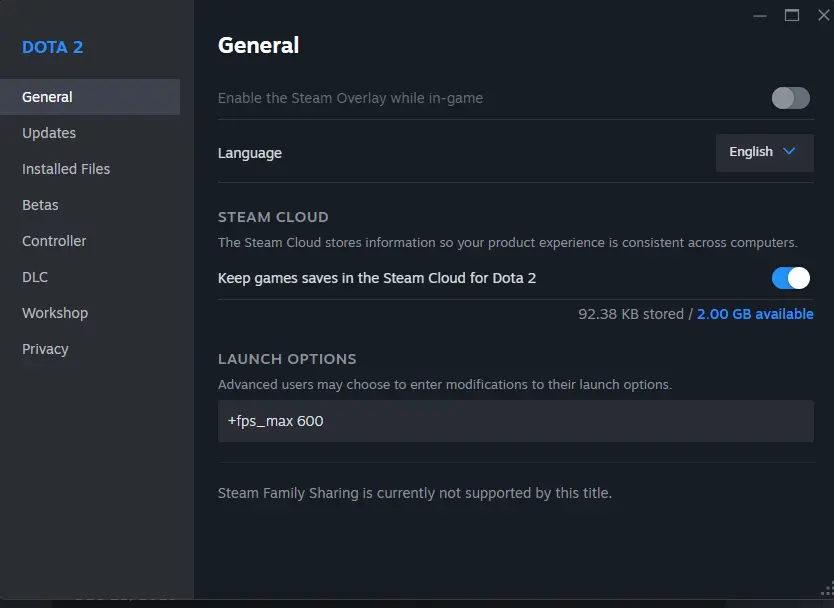Open the 2.00 GB available link
Viewport: 834px width, 608px height.
755,314
